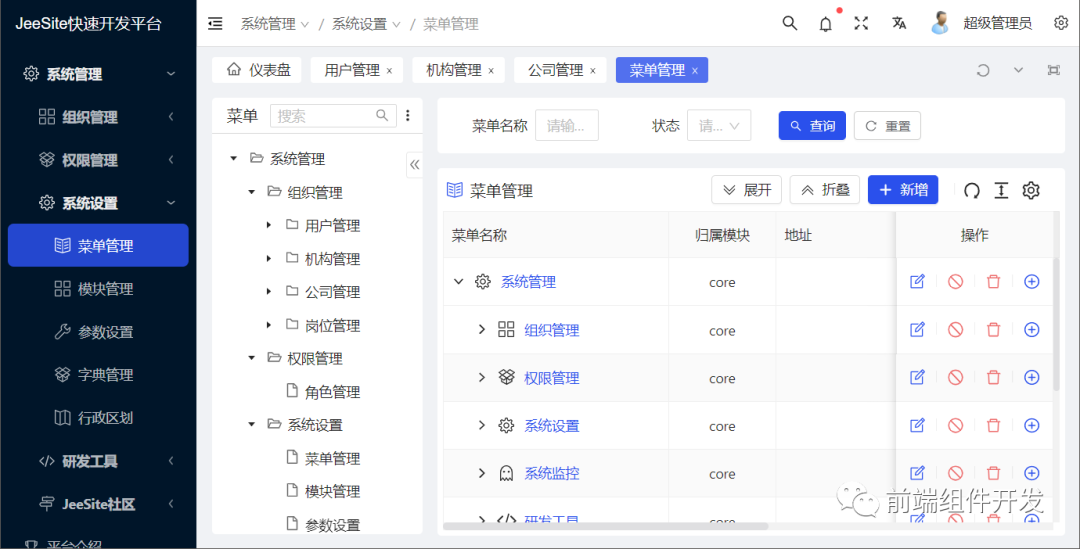Image resolution: width=1080 pixels, height=549 pixels.
Task: Expand 研发工具 in the sidebar
Action: pos(98,461)
